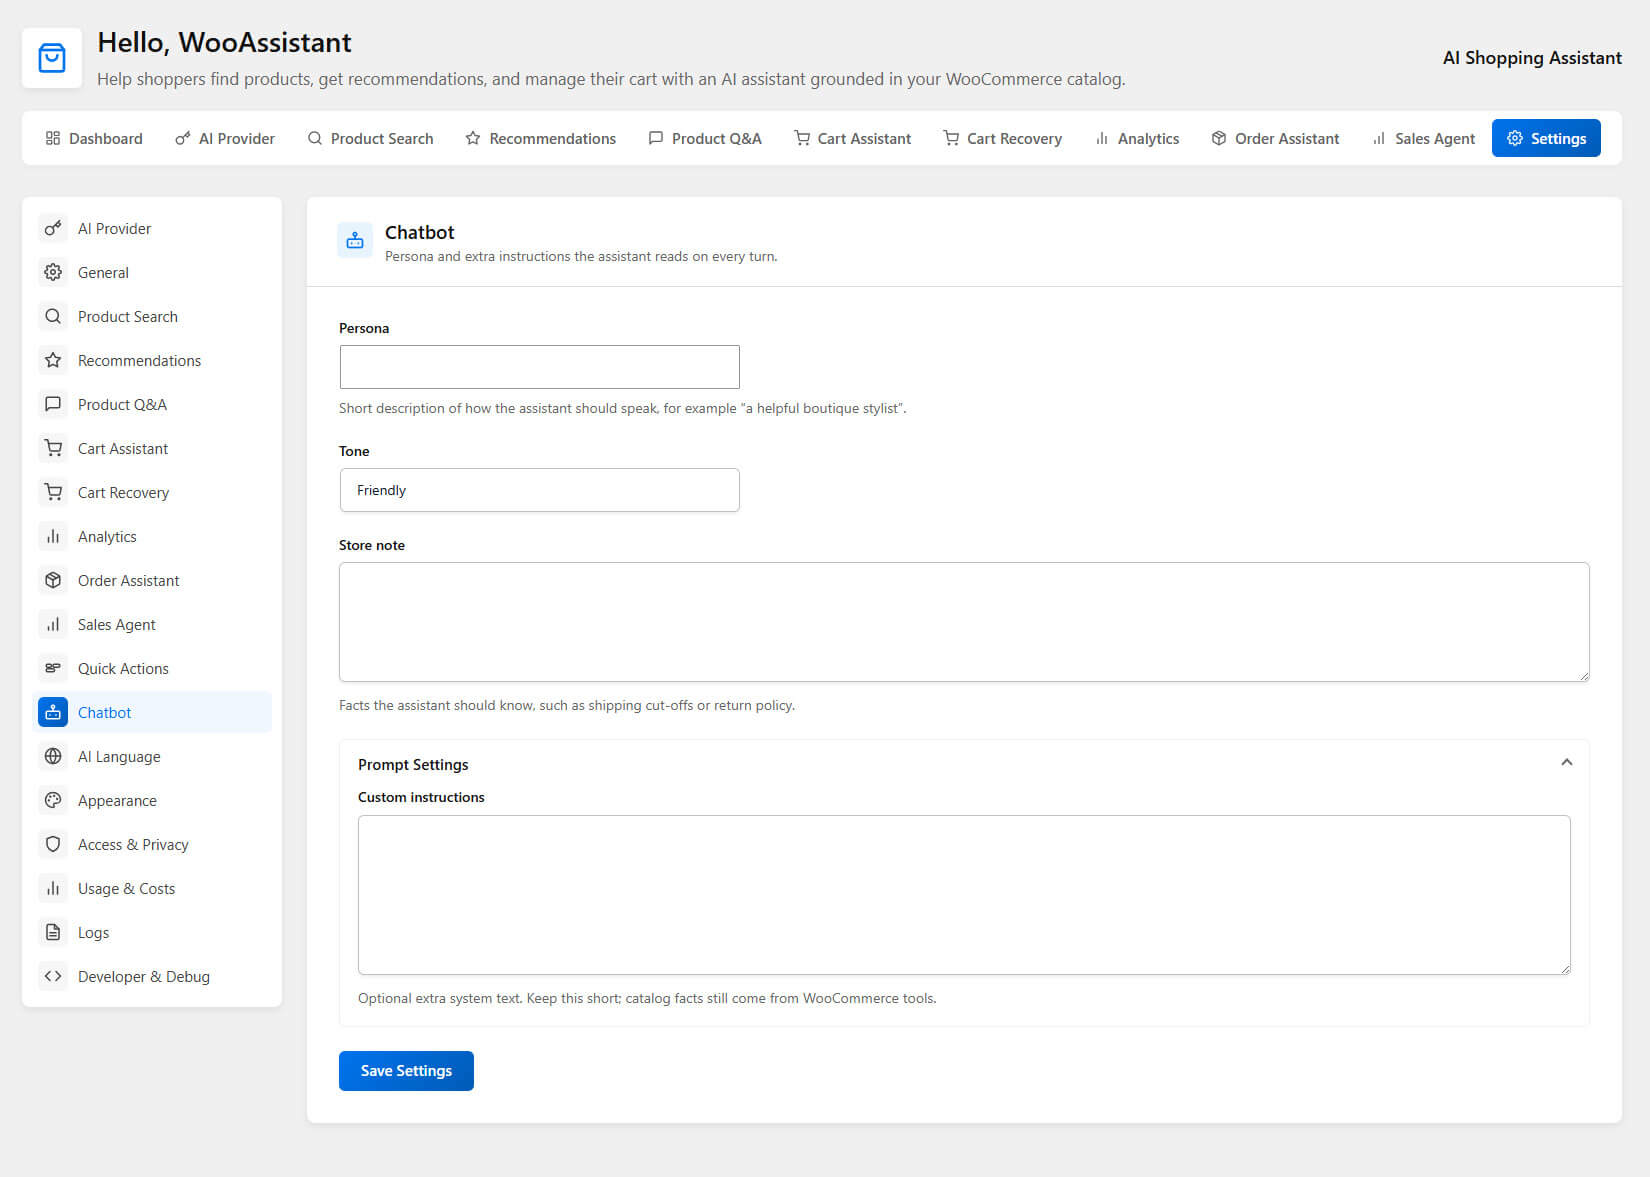Click the Custom instructions resize handle

coord(1565,969)
